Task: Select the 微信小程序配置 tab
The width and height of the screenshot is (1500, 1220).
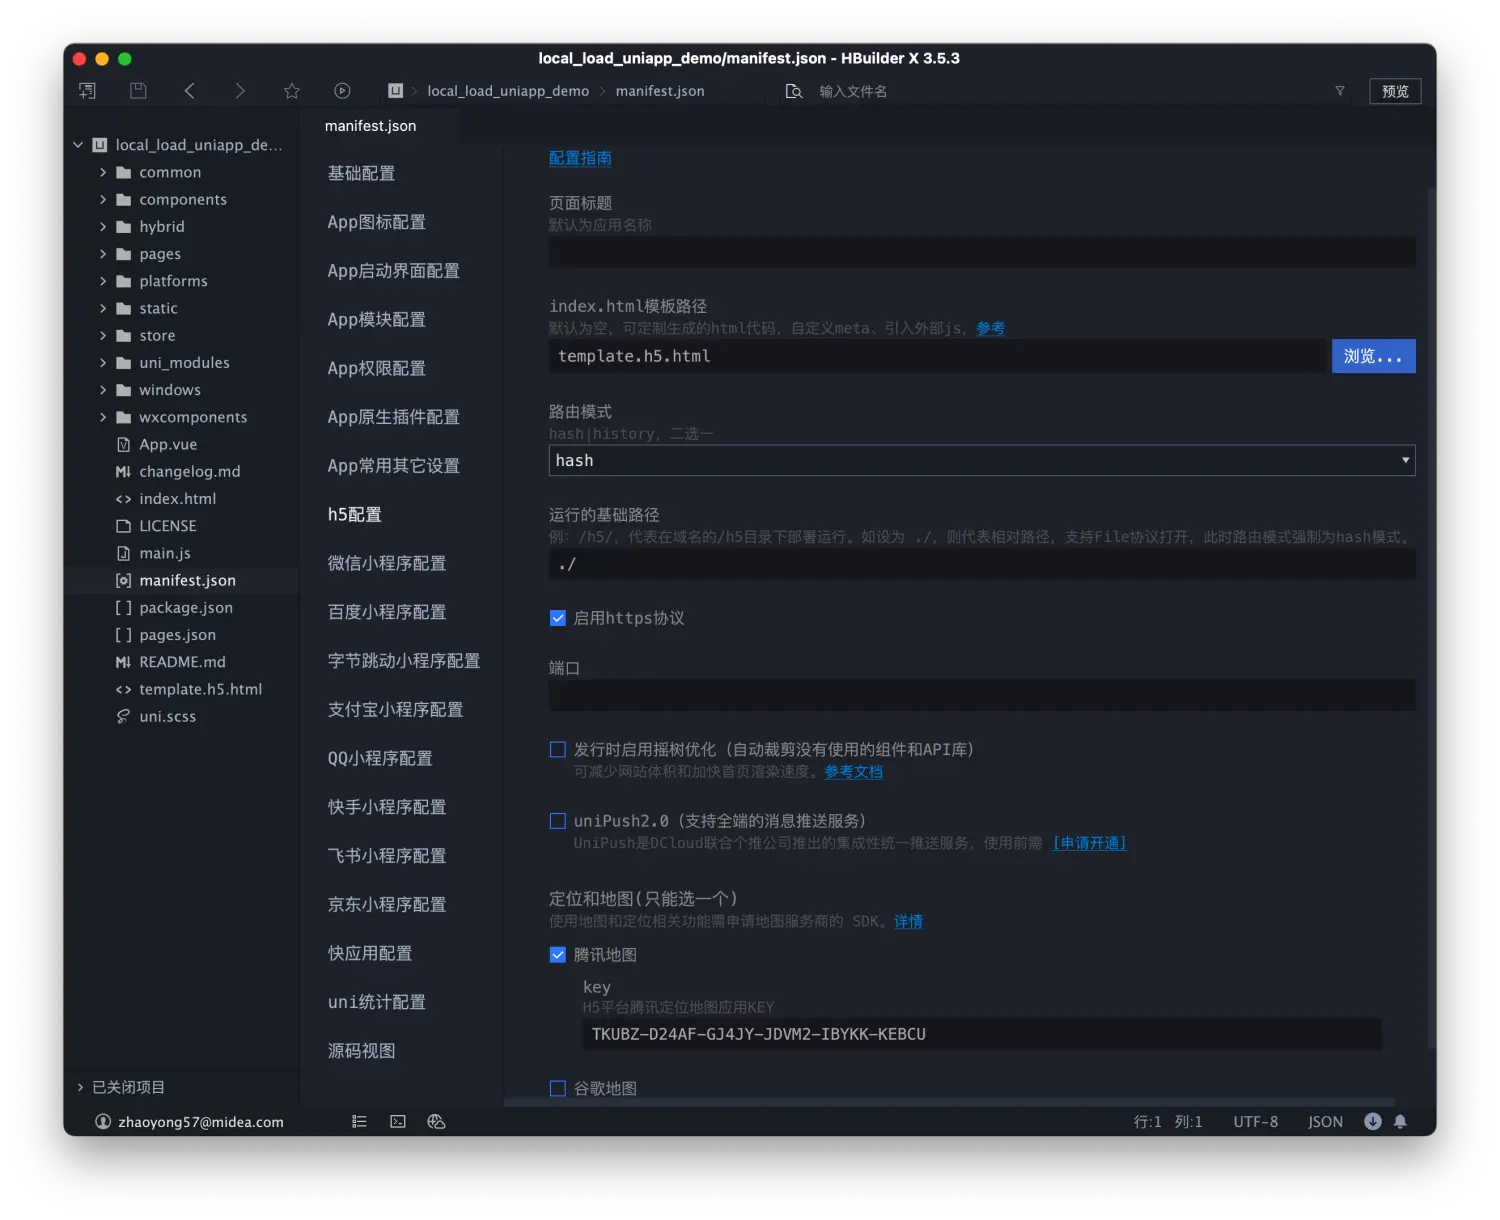Action: click(386, 563)
